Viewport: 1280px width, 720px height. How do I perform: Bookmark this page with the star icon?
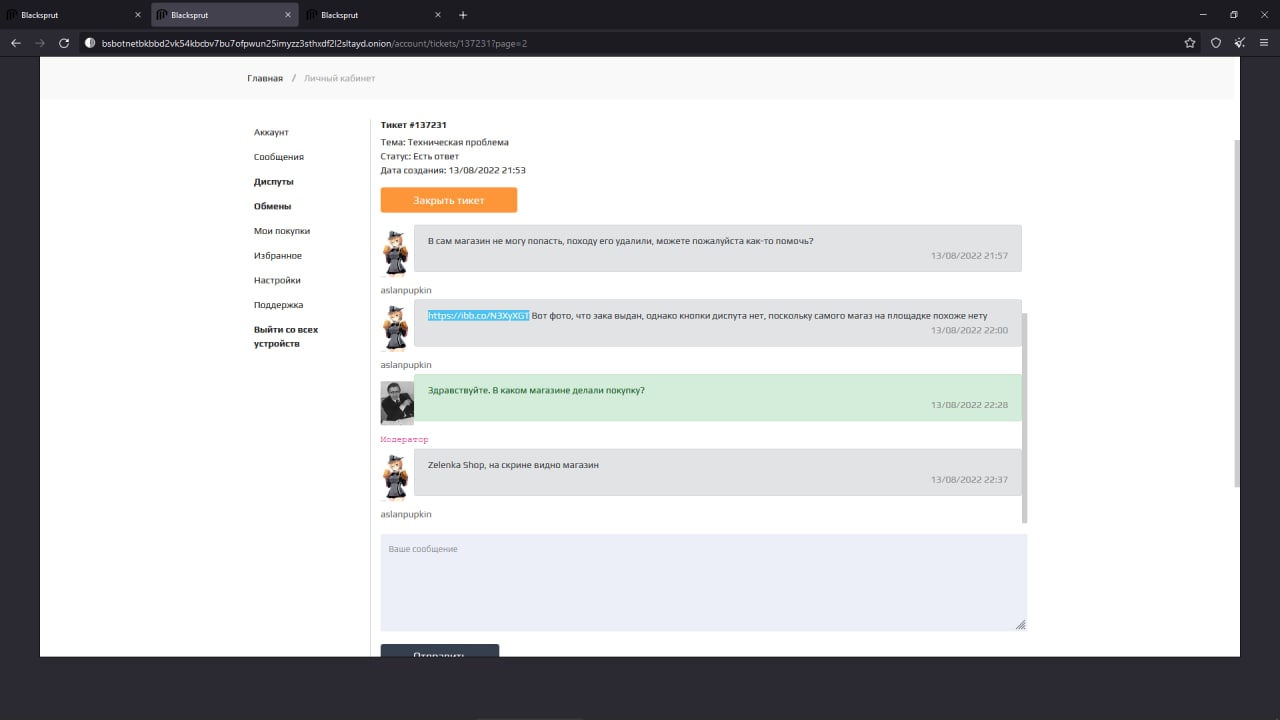pos(1190,43)
